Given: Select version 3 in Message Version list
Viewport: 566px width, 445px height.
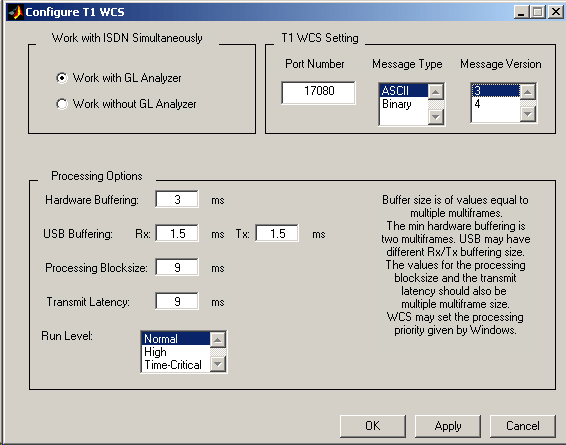Looking at the screenshot, I should (496, 90).
